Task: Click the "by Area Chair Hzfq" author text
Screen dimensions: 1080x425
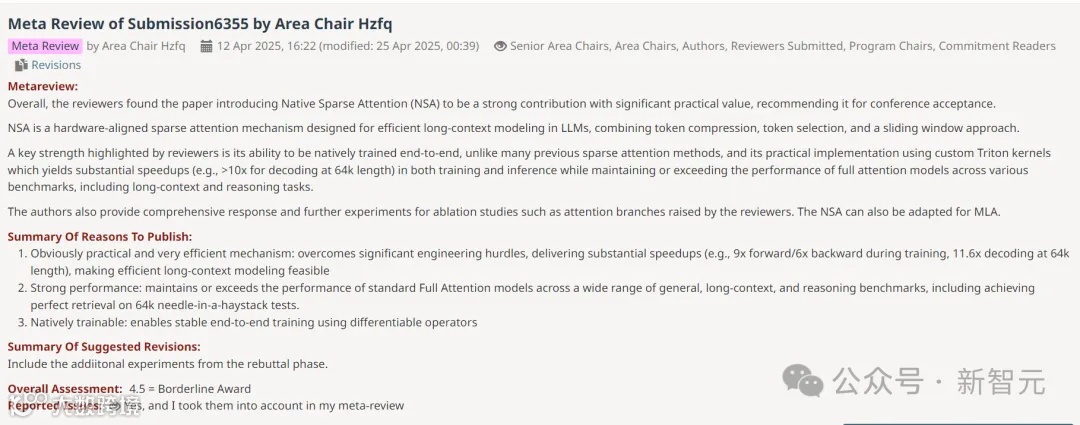Action: pyautogui.click(x=136, y=46)
